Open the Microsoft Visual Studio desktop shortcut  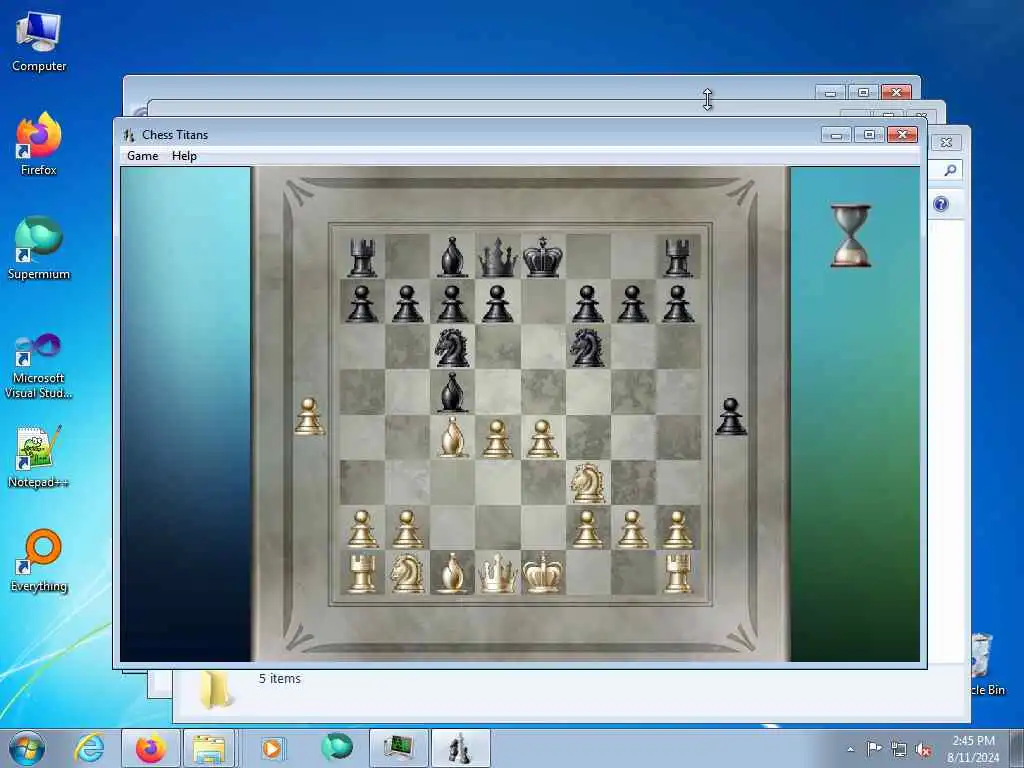tap(39, 366)
